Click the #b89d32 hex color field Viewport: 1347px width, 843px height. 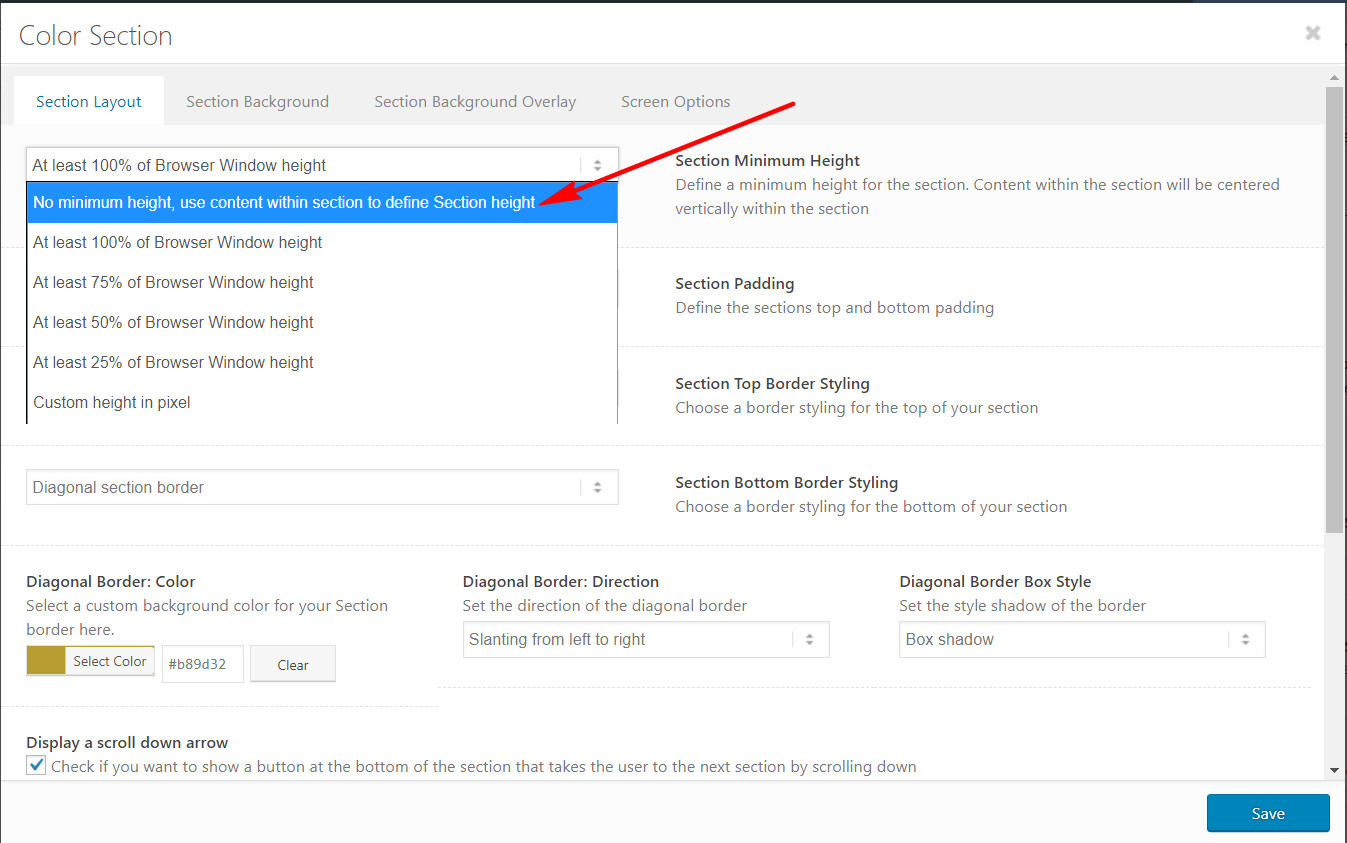point(203,664)
